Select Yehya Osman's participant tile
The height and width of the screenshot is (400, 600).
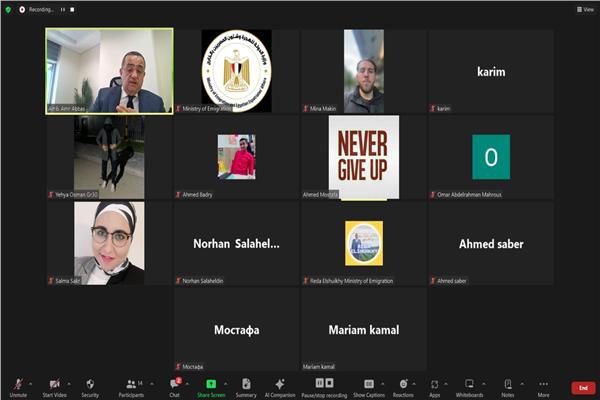coord(109,157)
